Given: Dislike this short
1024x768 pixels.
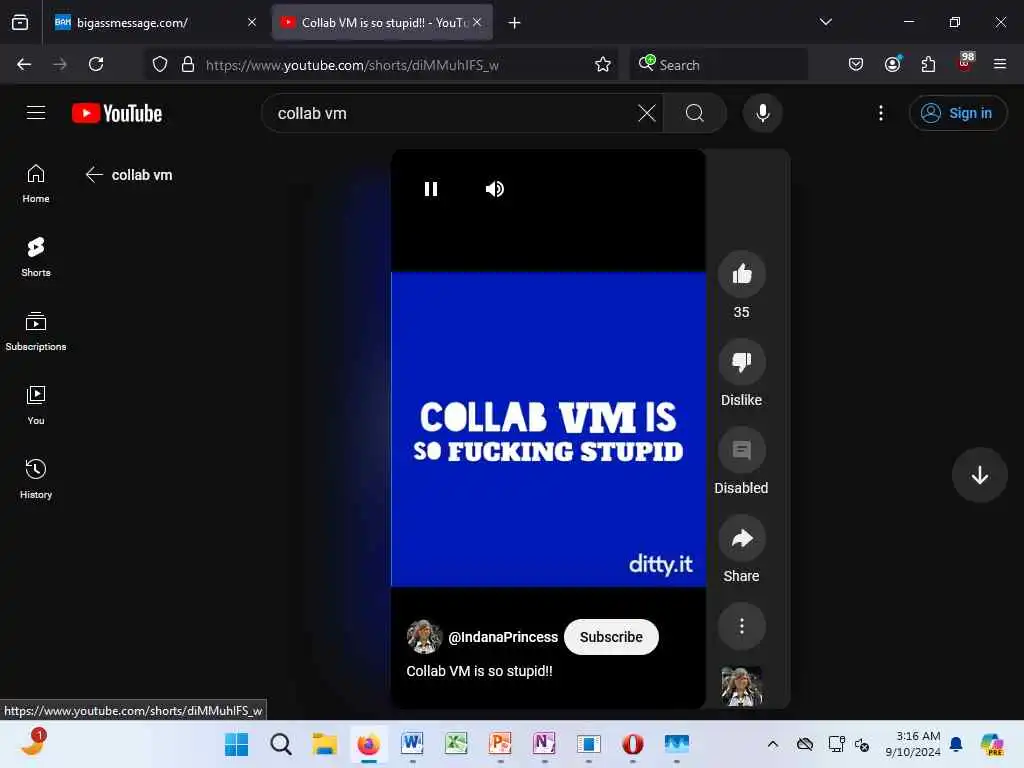Looking at the screenshot, I should pos(741,362).
